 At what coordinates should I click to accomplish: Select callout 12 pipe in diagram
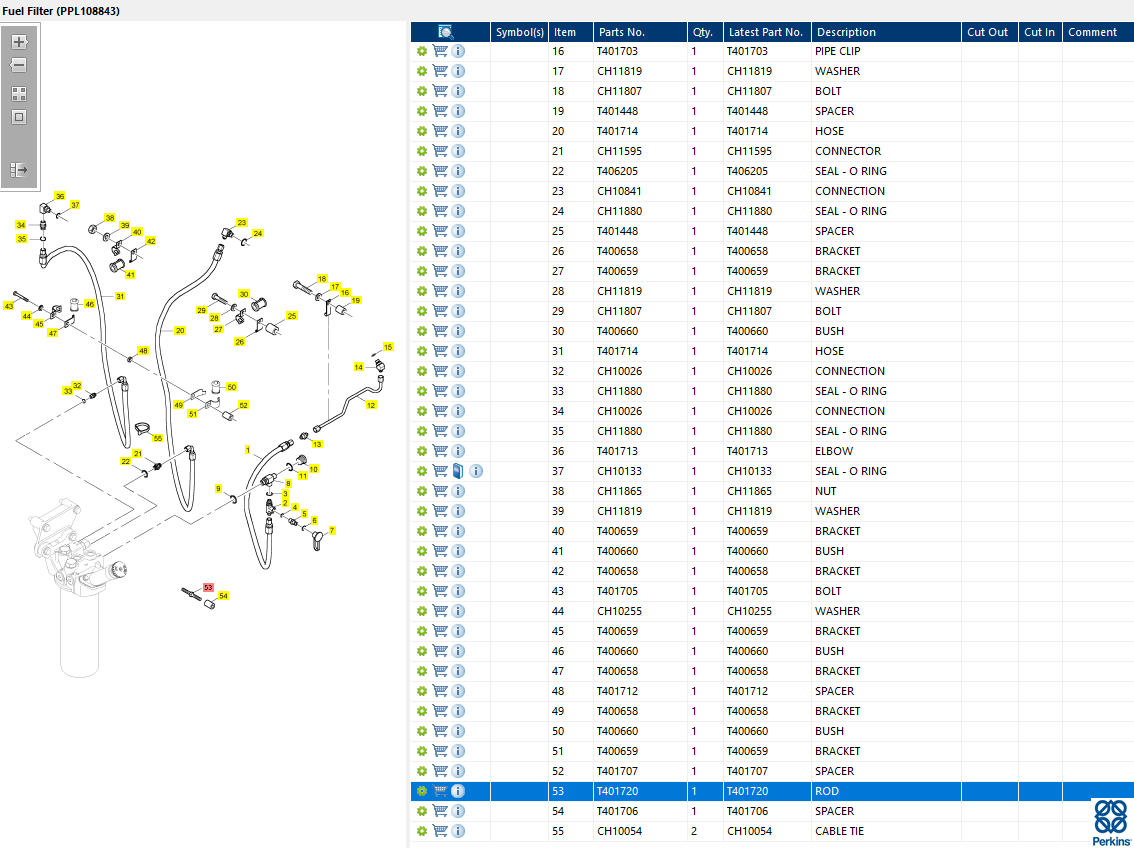click(x=371, y=405)
